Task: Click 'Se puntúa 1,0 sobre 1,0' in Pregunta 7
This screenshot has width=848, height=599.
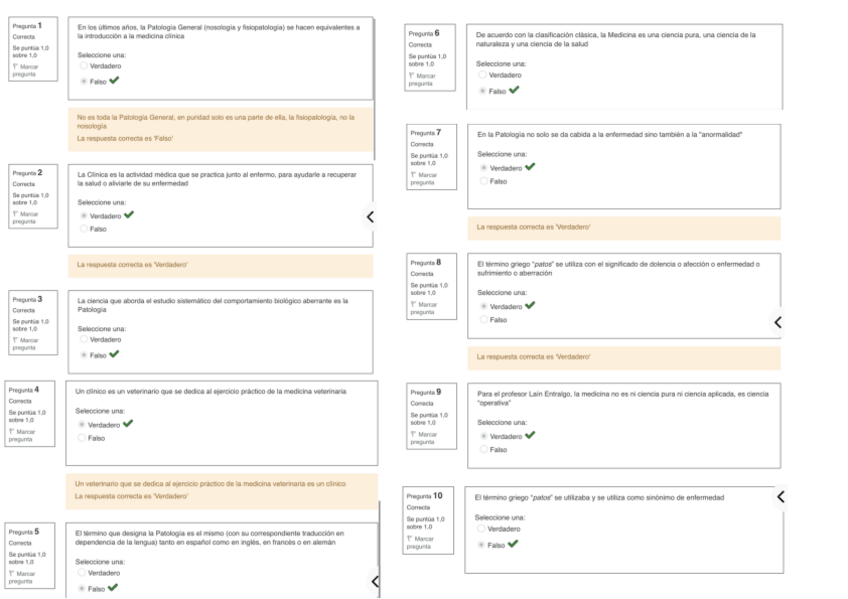Action: pyautogui.click(x=429, y=159)
